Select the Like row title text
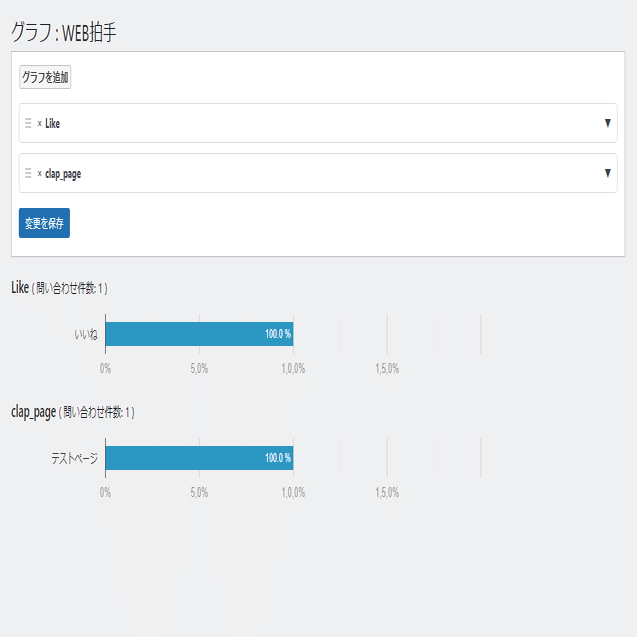Viewport: 637px width, 637px height. (x=53, y=124)
